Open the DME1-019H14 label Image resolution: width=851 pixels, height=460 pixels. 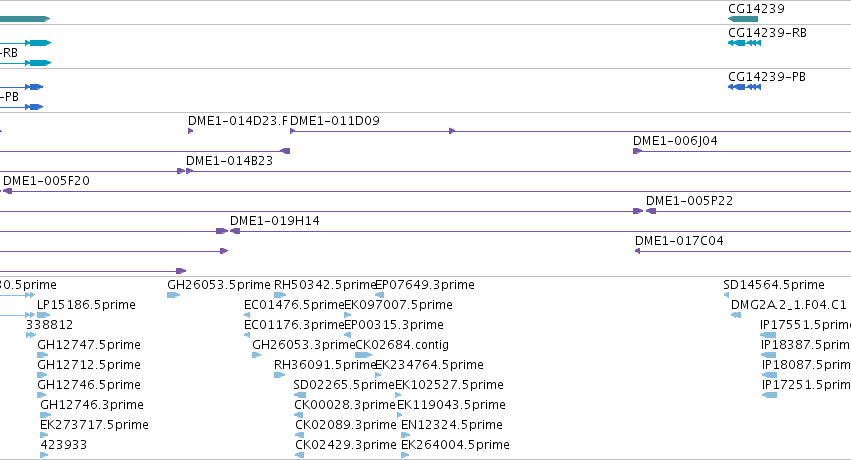(275, 221)
